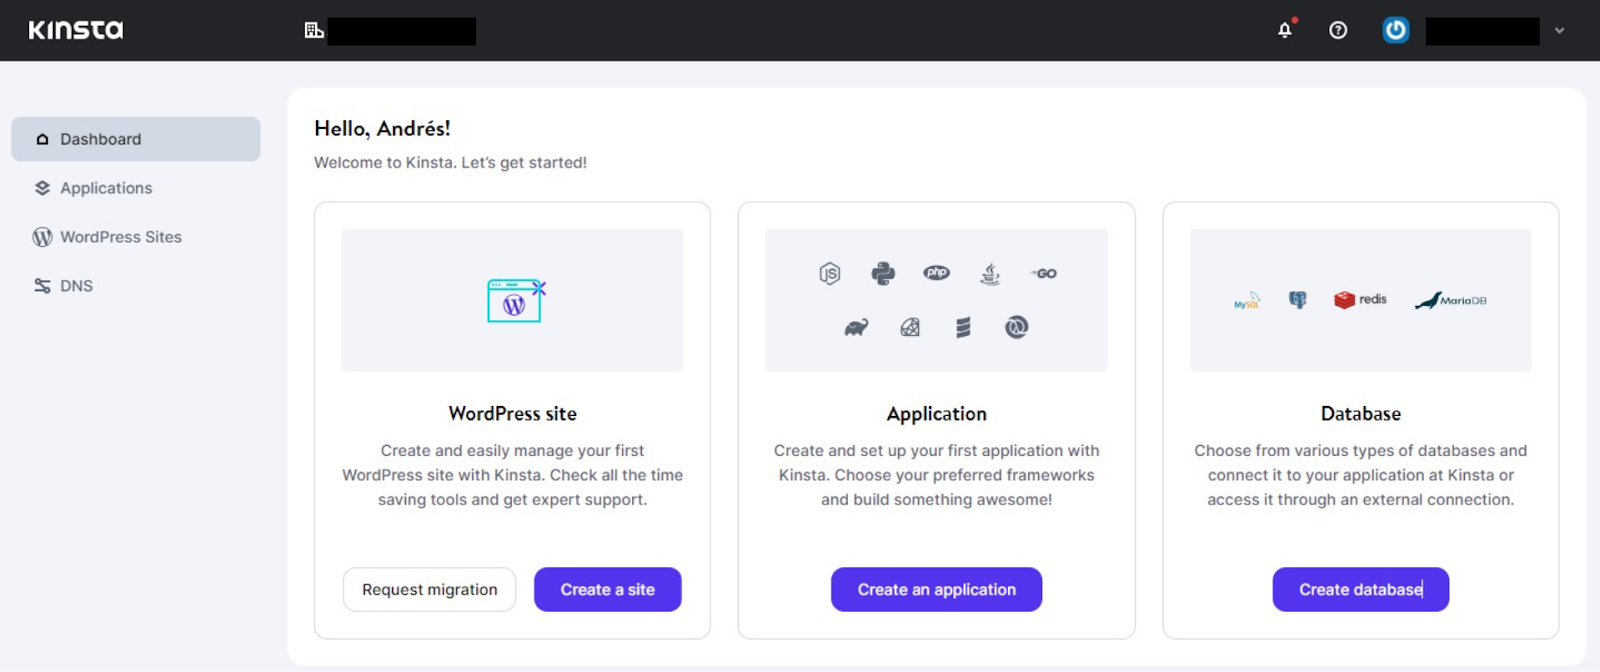Go to Dashboard in sidebar
Viewport: 1600px width, 672px height.
136,139
